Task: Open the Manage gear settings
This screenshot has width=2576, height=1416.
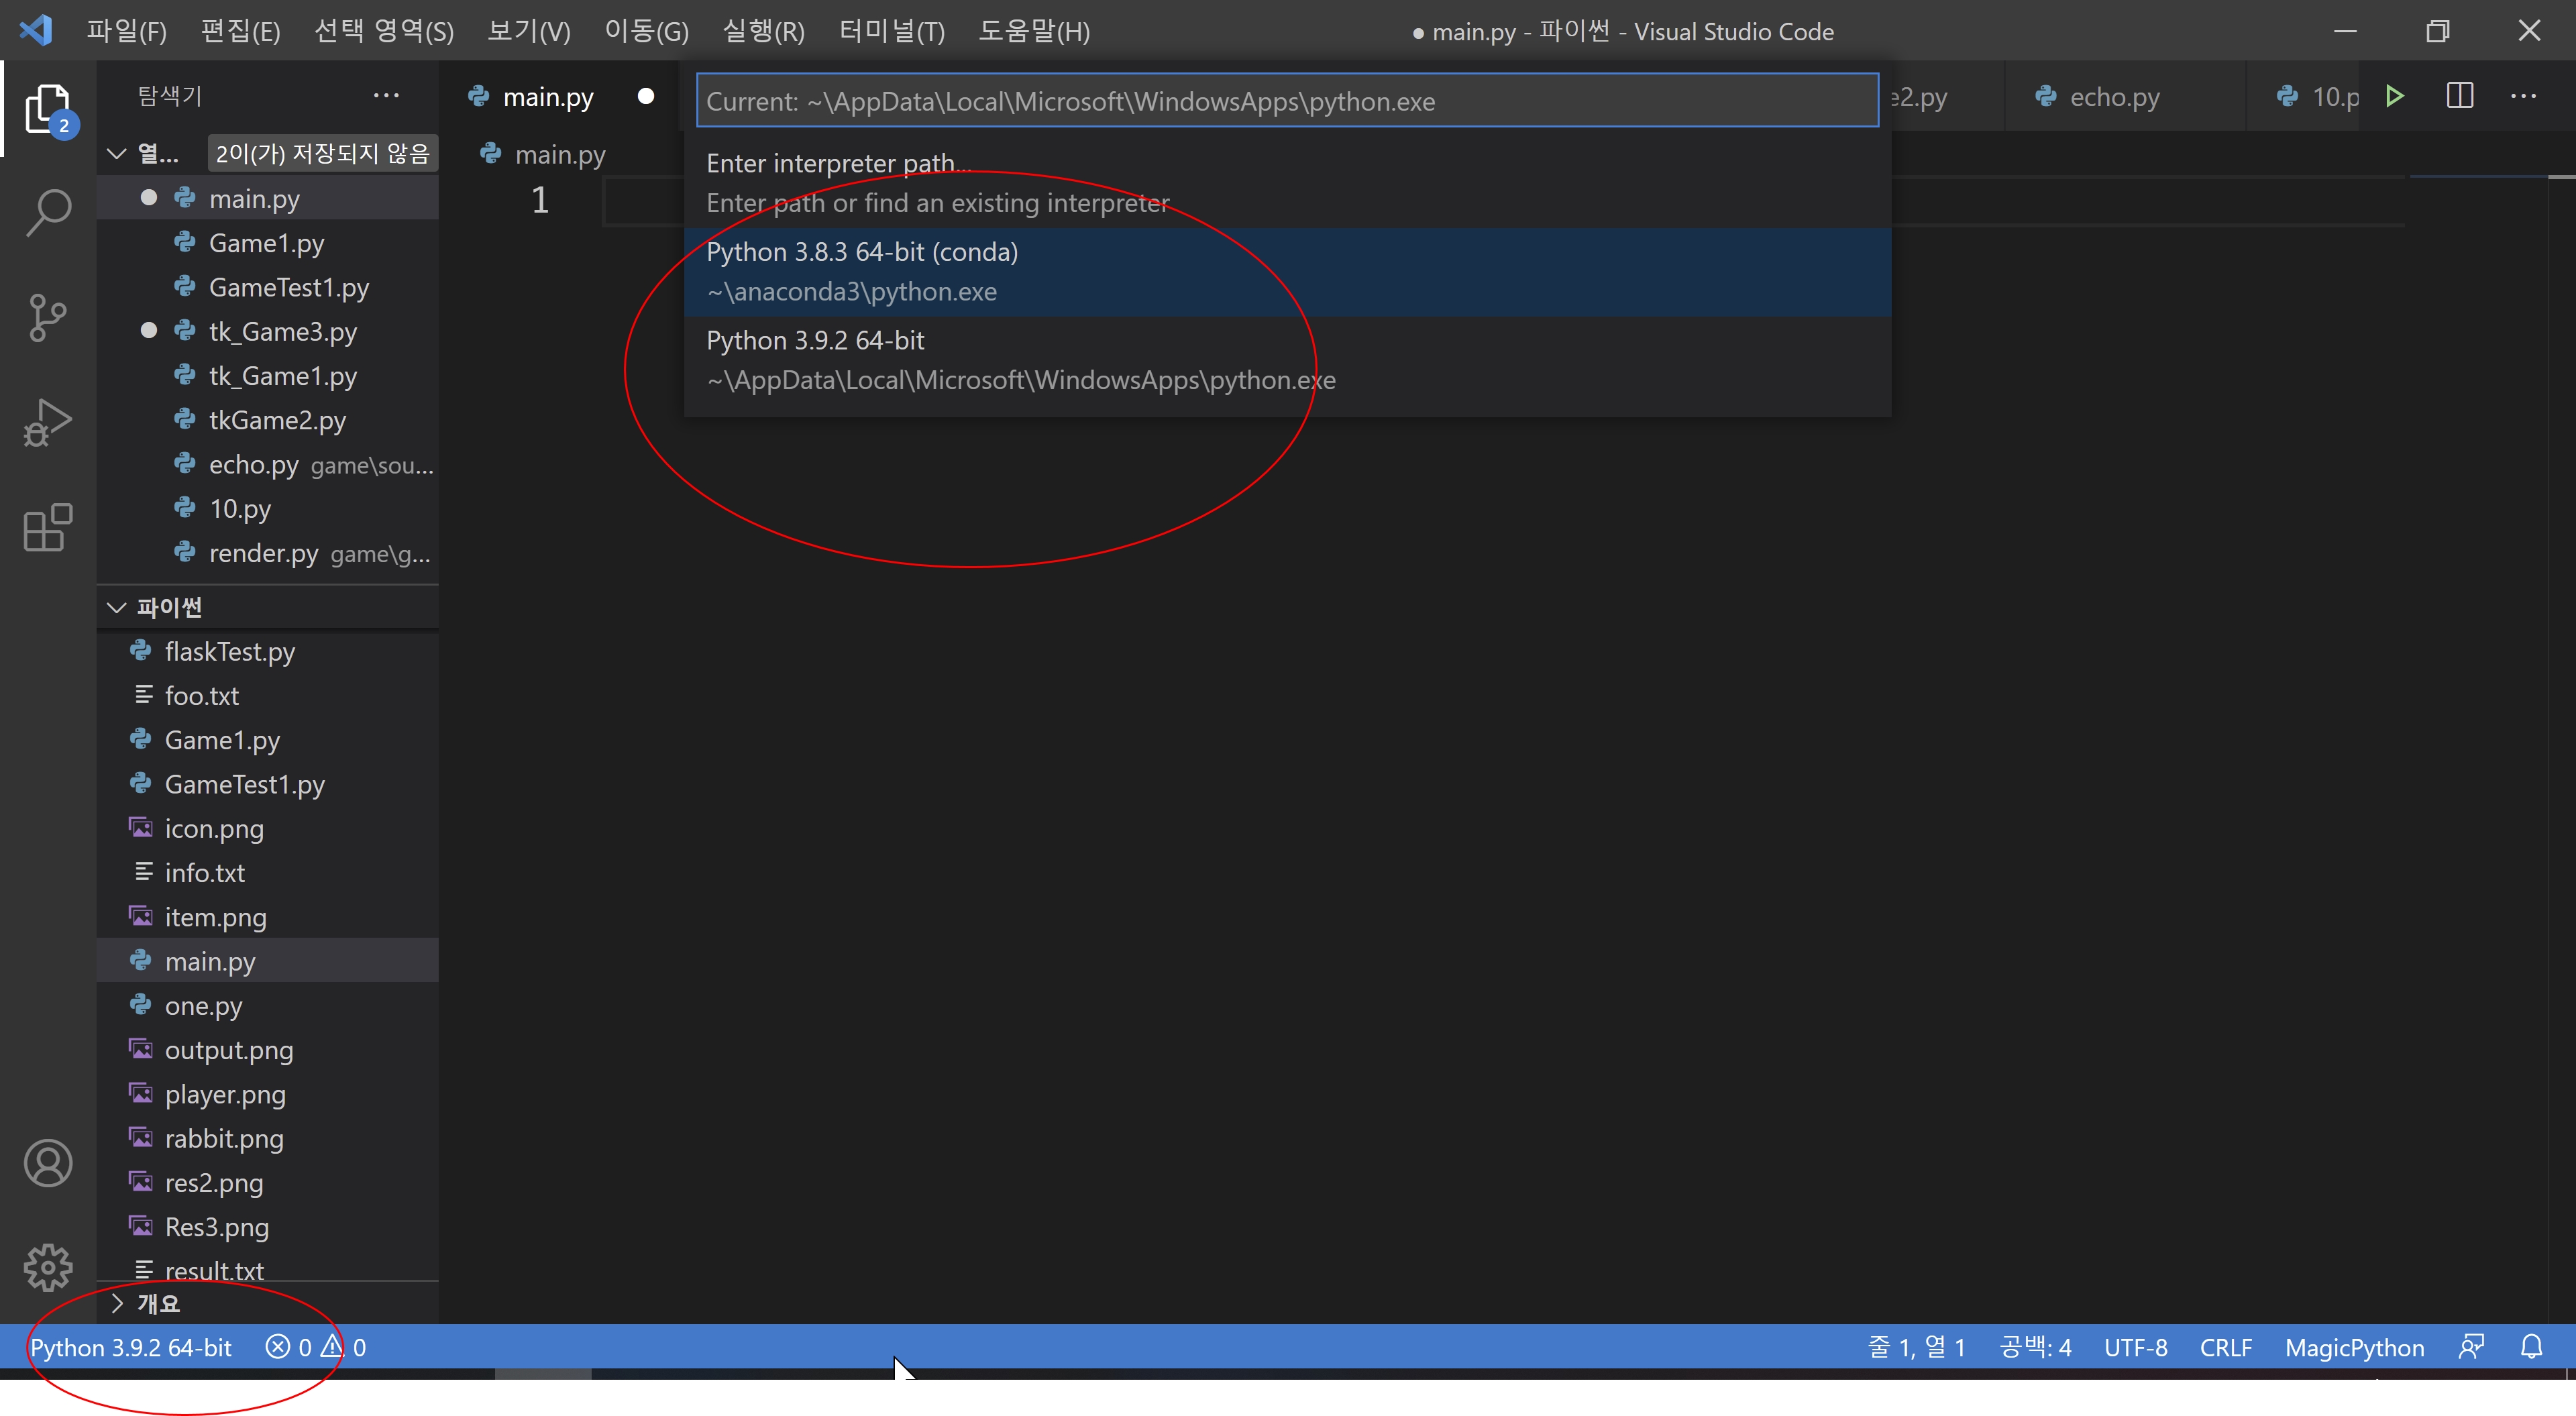Action: pyautogui.click(x=48, y=1267)
